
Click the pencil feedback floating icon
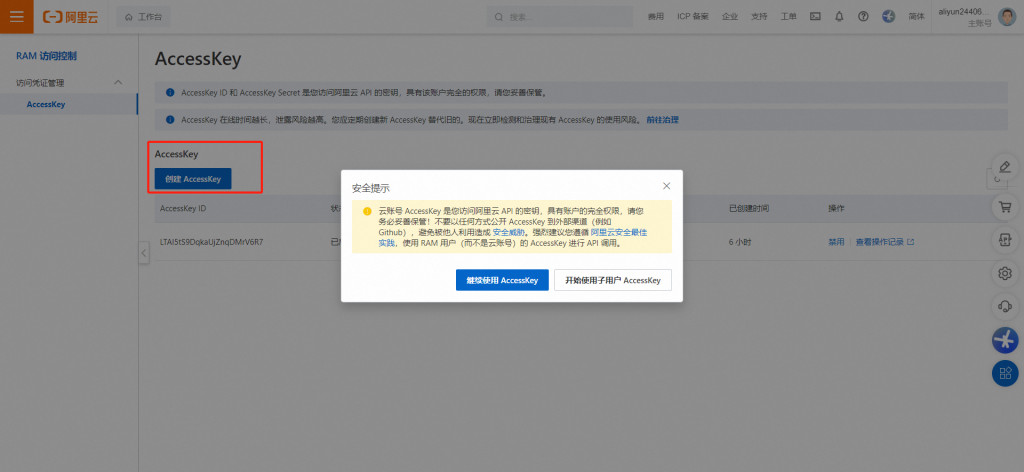(x=1005, y=166)
